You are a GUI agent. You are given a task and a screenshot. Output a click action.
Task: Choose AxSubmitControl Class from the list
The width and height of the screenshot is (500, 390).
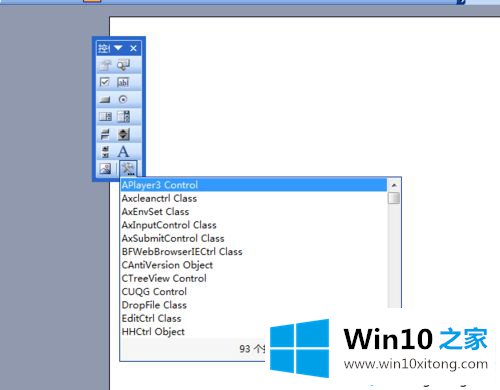pos(254,238)
